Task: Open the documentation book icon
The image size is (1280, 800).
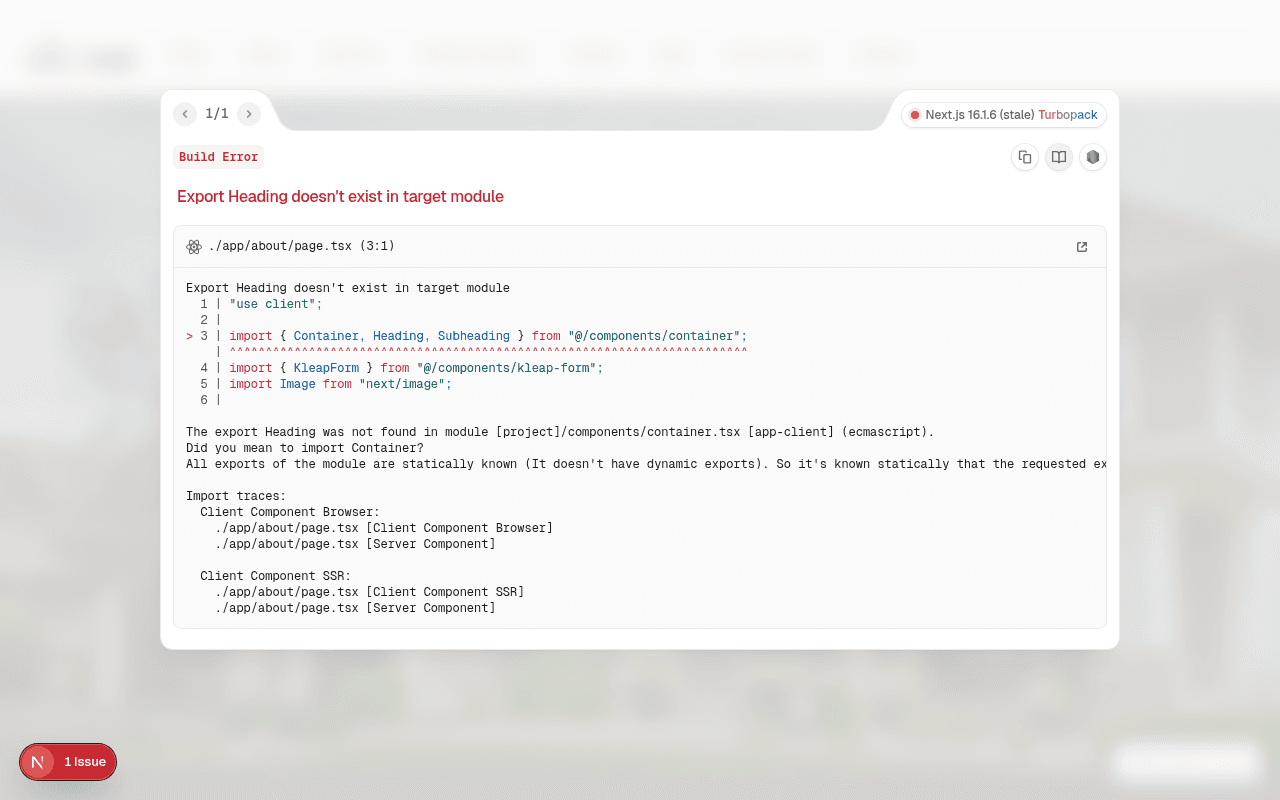Action: pyautogui.click(x=1059, y=157)
